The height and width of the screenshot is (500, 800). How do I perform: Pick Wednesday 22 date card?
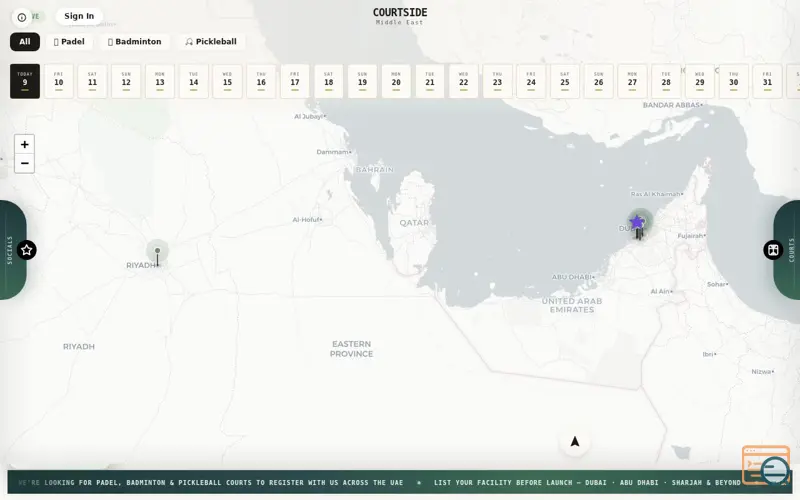(463, 81)
